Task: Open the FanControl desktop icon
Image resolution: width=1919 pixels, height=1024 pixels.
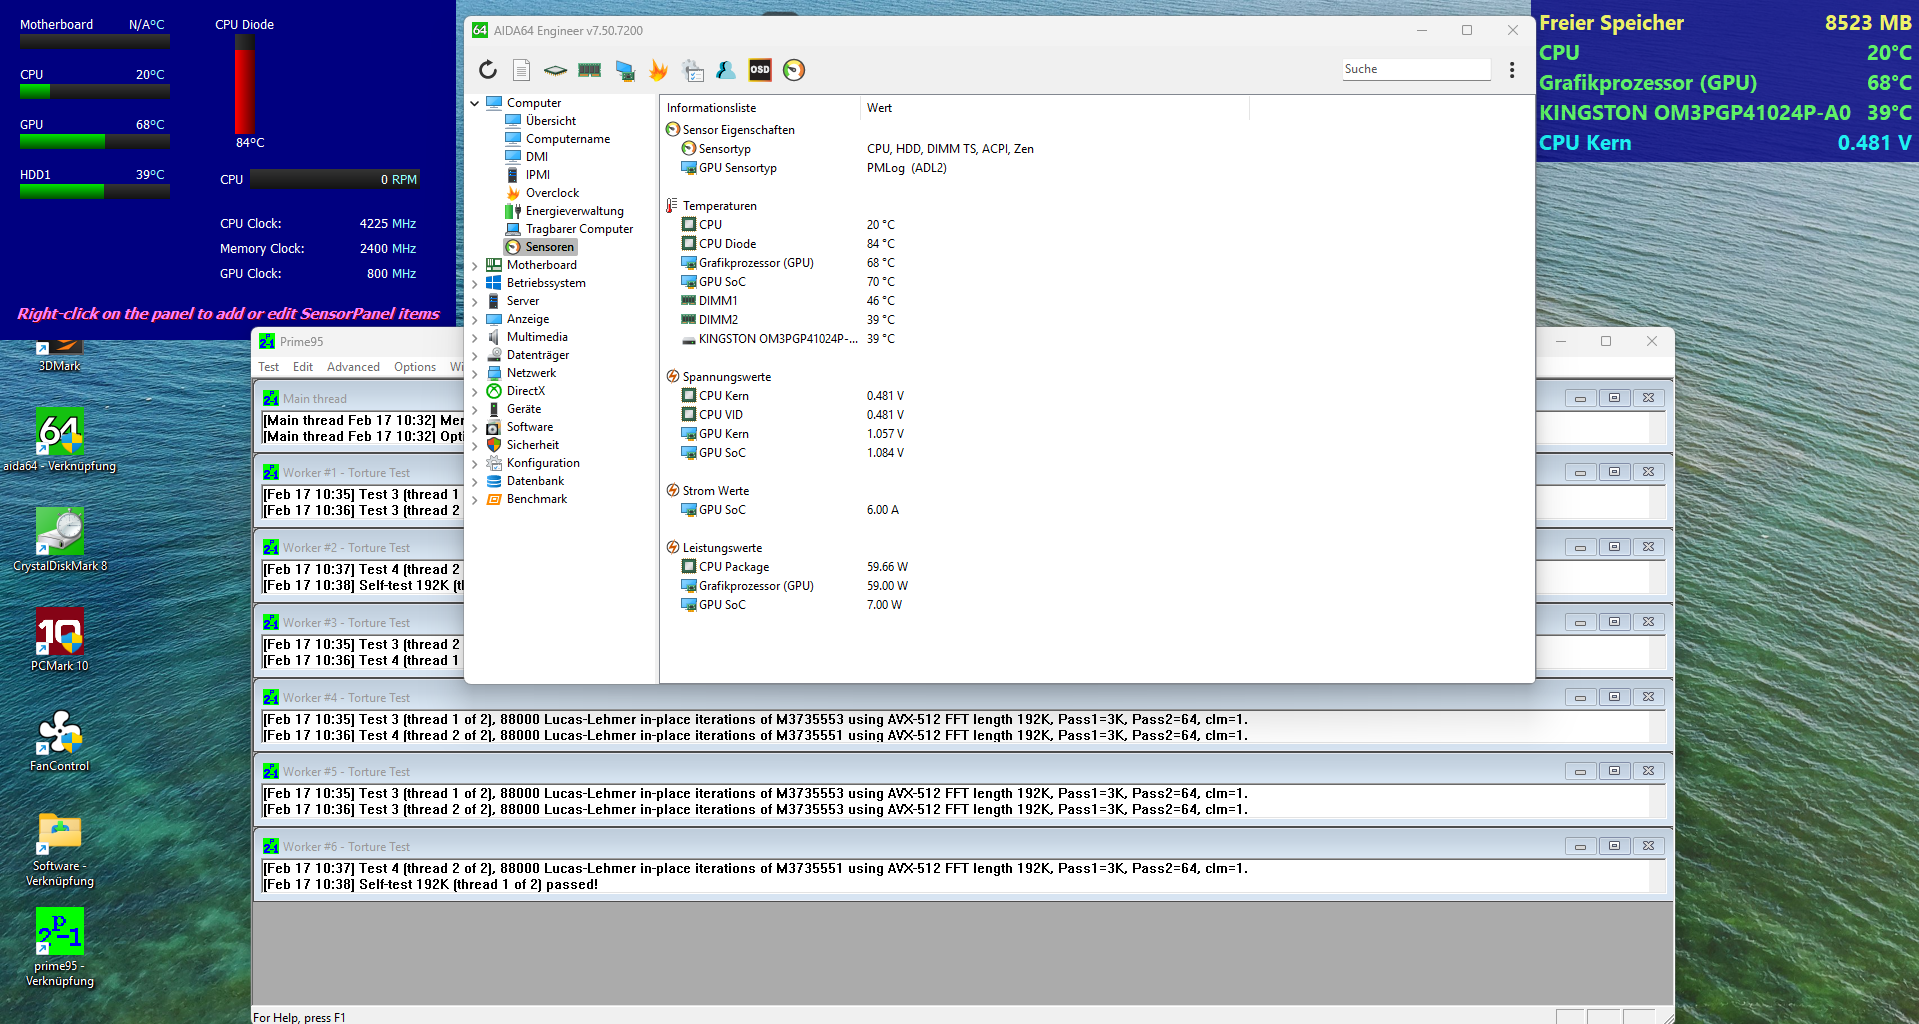Action: pos(60,740)
